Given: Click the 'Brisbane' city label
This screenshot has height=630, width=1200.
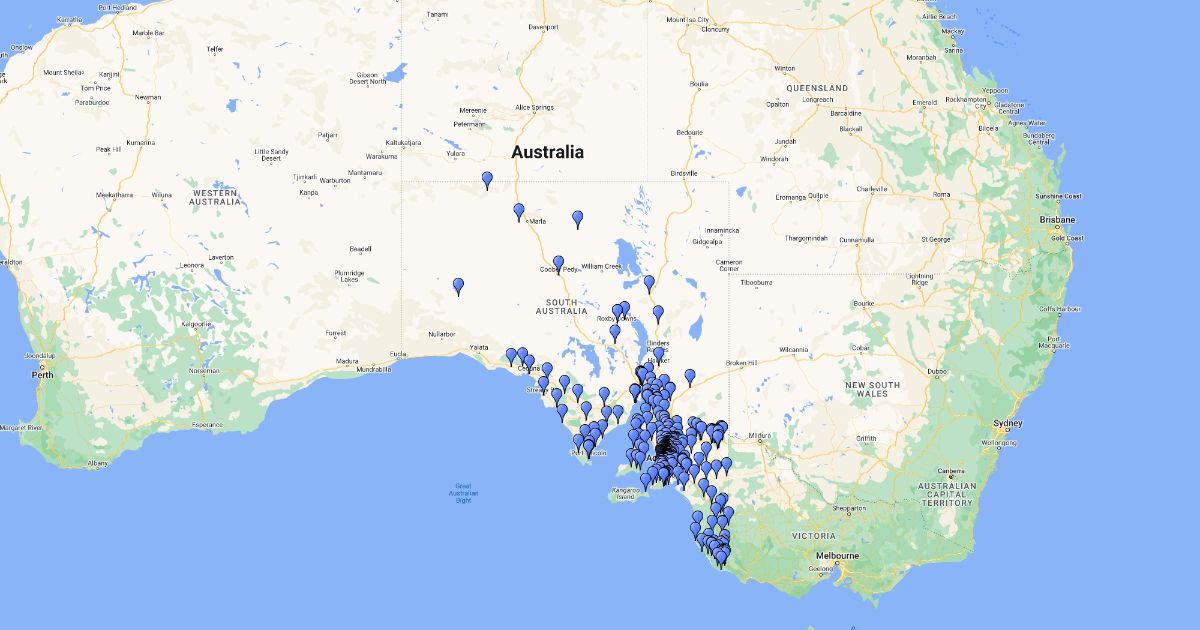Looking at the screenshot, I should coord(1057,219).
